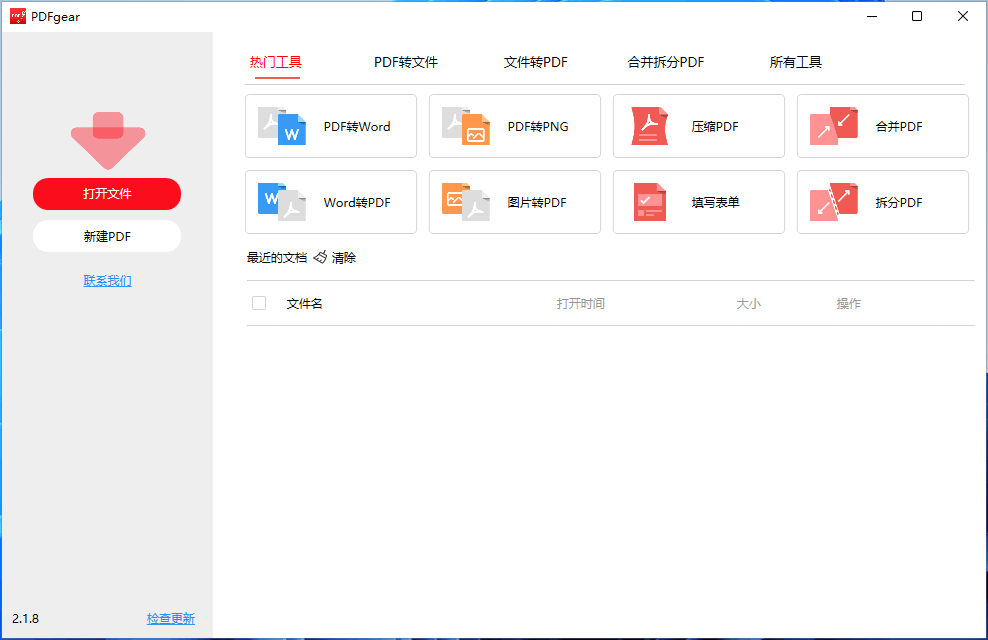
Task: Click the 图片转PDF icon
Action: (x=466, y=202)
